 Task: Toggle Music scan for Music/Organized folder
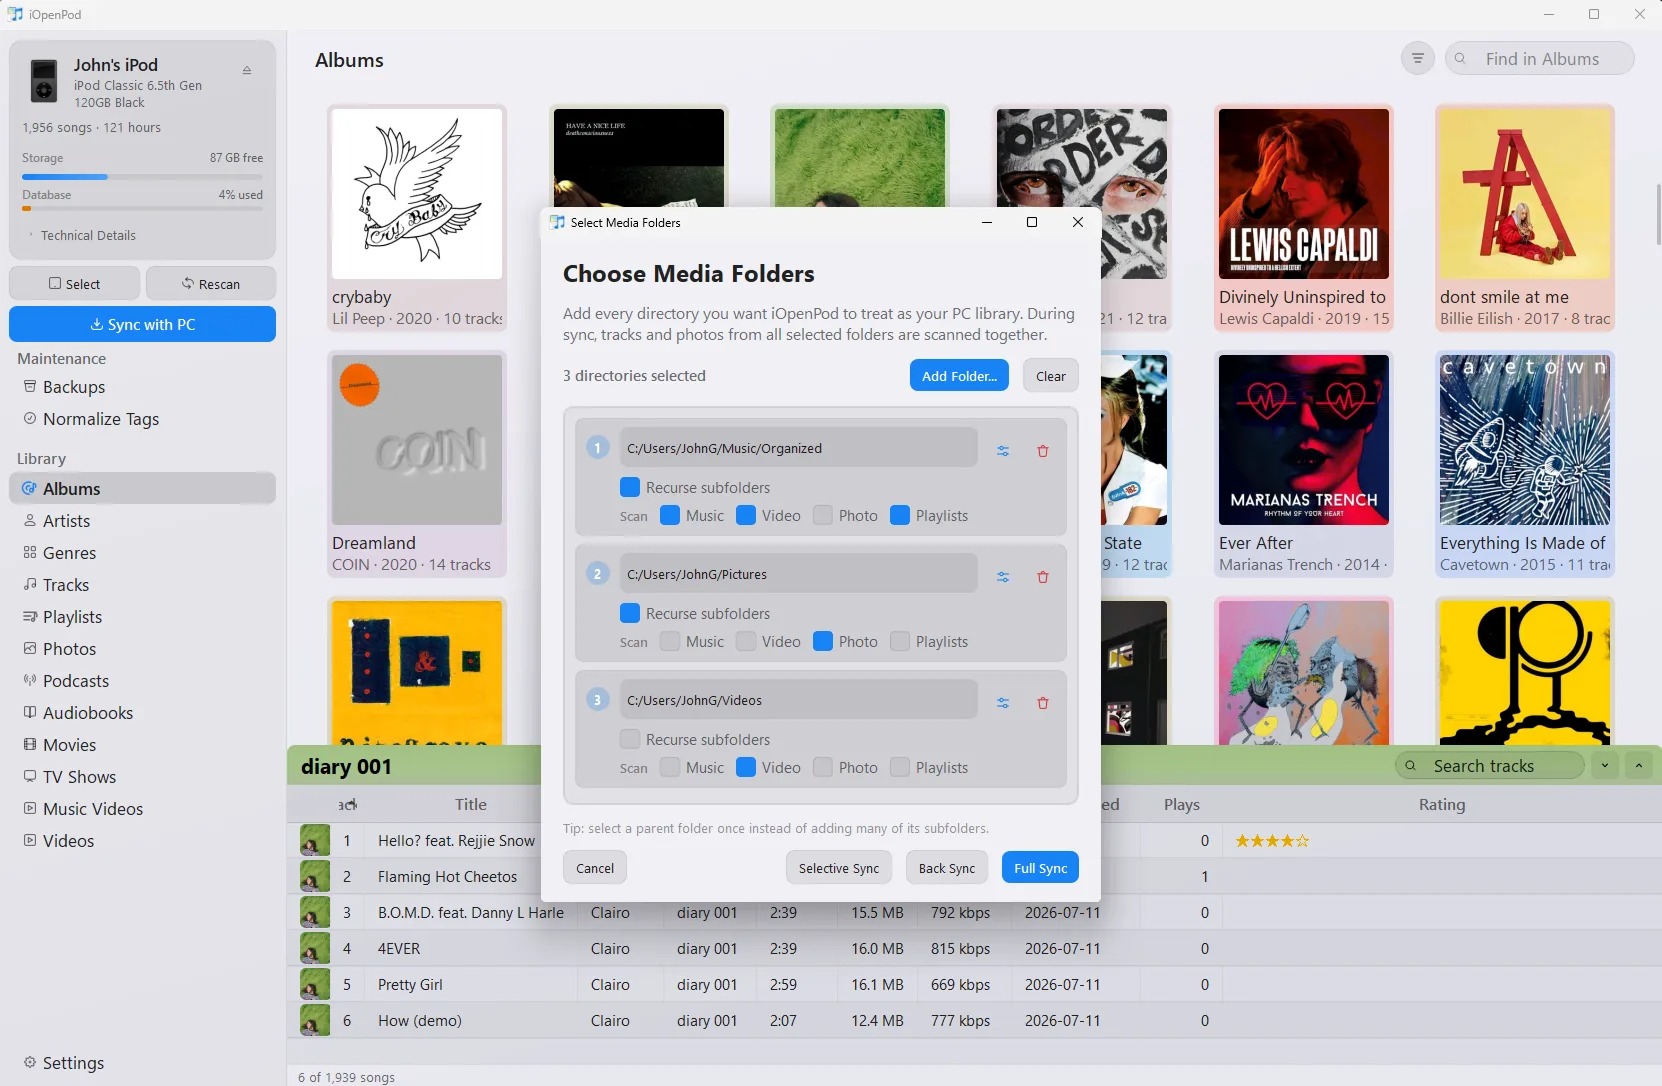pyautogui.click(x=670, y=515)
